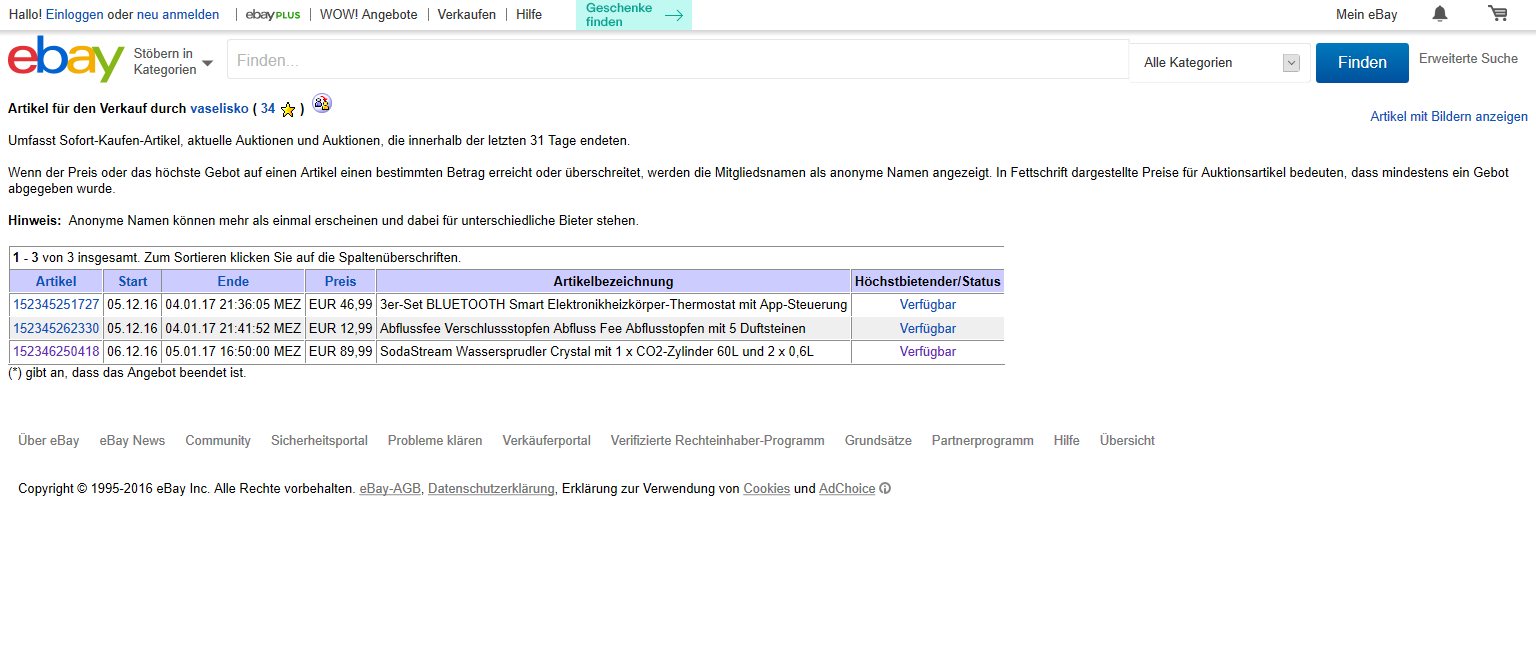Open Übersicht footer link

1127,440
